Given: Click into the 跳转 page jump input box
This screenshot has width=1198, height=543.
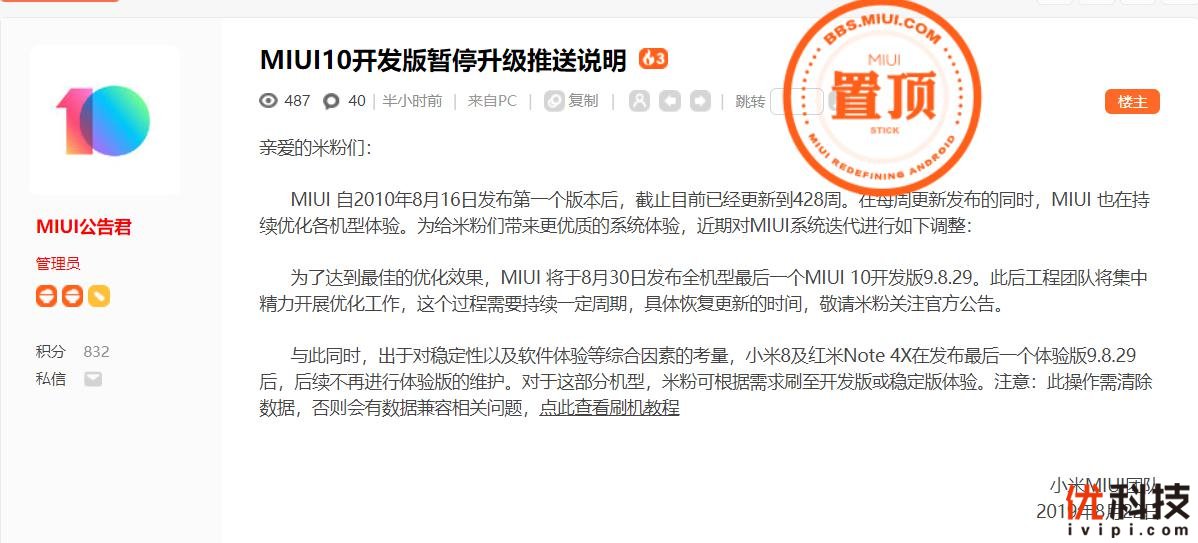Looking at the screenshot, I should tap(796, 102).
